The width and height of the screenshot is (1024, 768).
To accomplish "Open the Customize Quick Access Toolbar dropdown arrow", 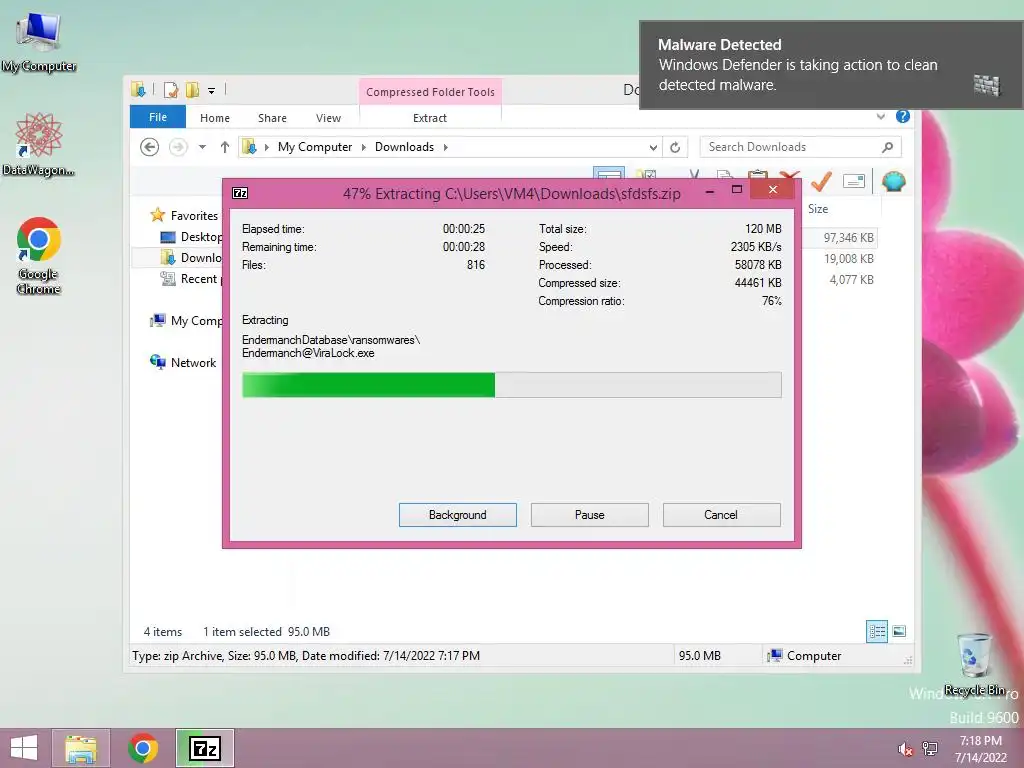I will pyautogui.click(x=212, y=91).
